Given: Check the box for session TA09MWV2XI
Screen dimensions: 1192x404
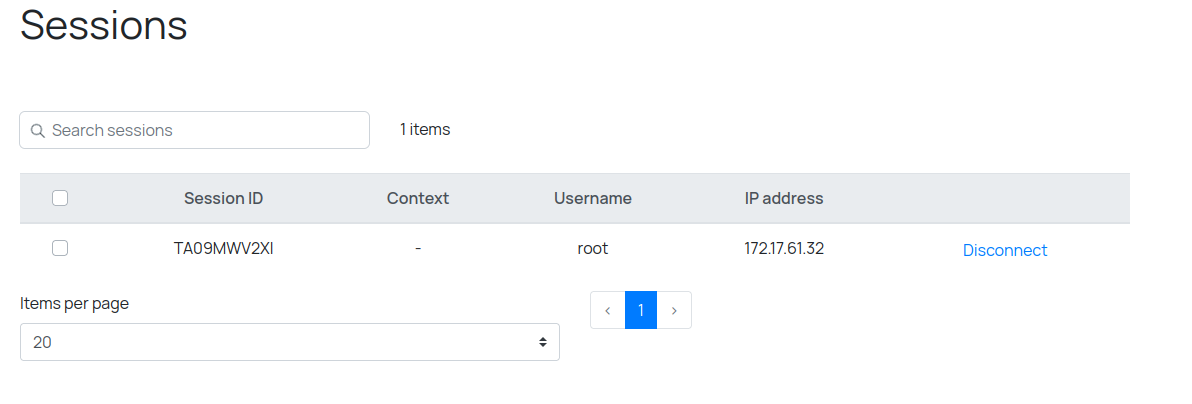Looking at the screenshot, I should click(60, 249).
